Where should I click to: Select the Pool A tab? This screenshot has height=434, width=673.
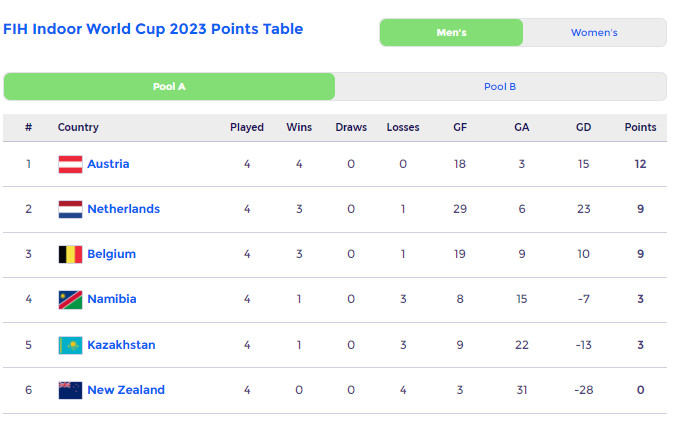point(170,87)
